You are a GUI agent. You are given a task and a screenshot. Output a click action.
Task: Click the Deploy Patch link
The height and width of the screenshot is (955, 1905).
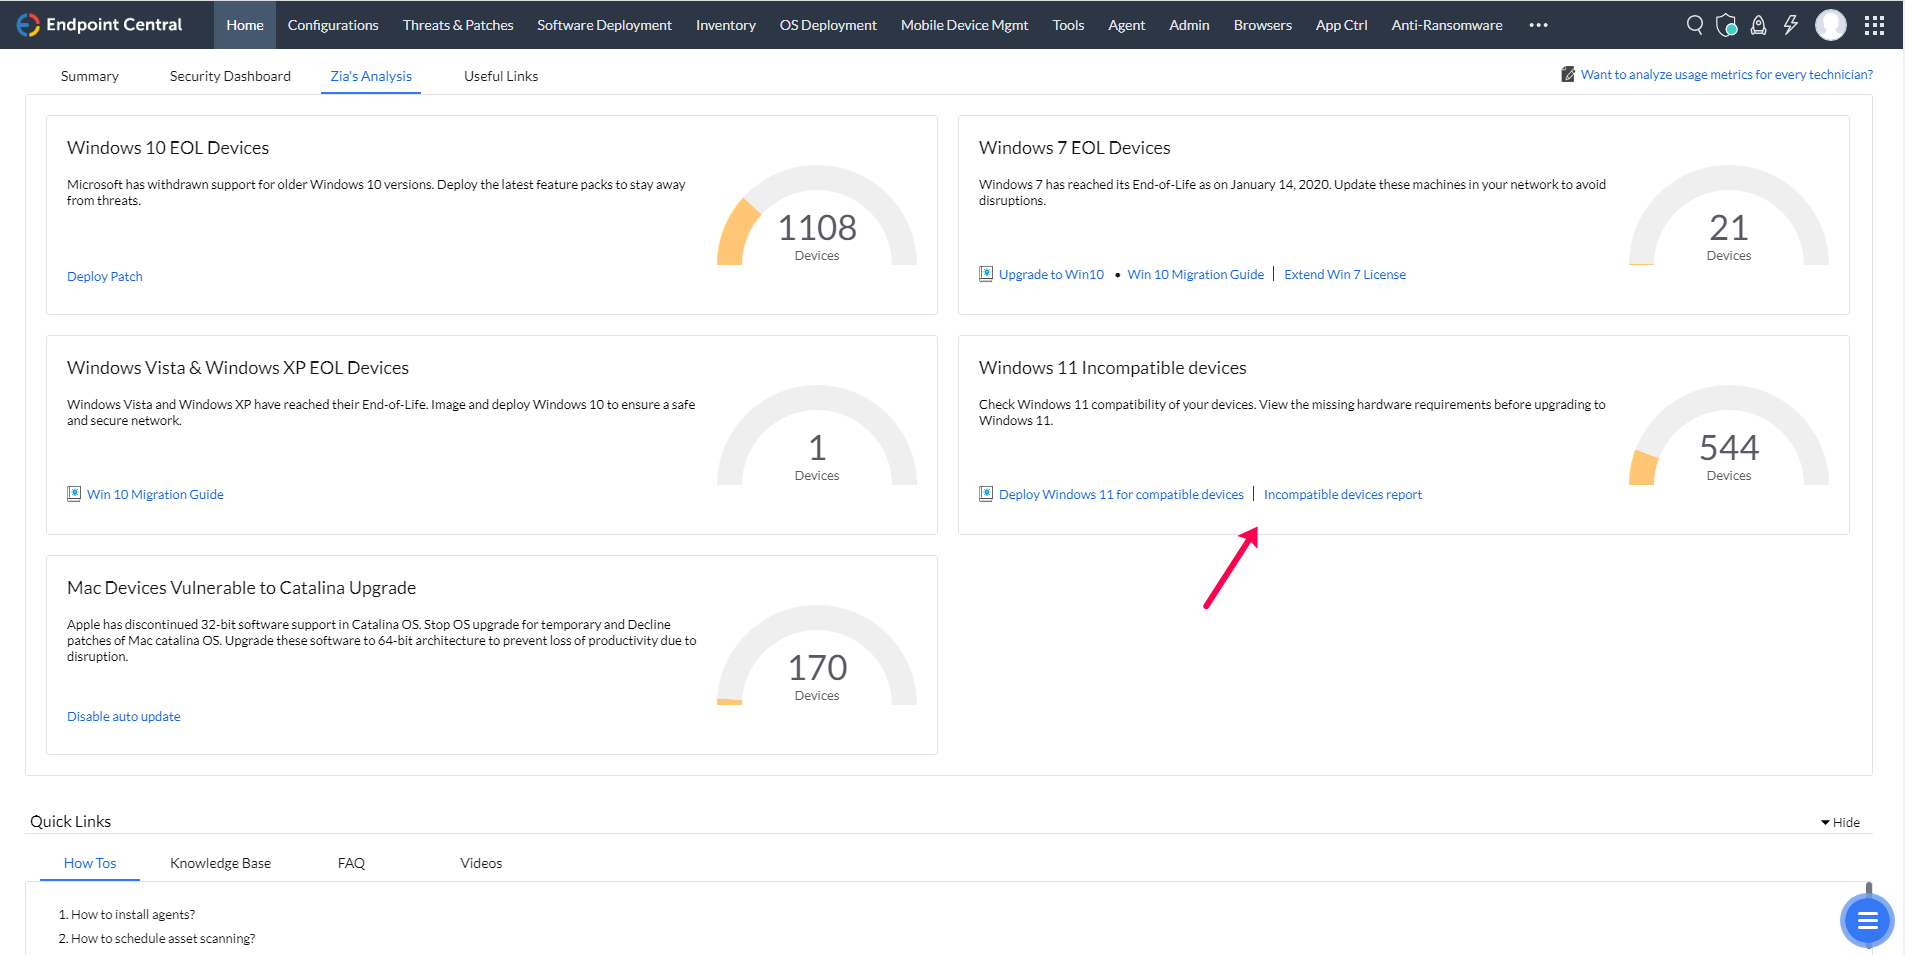pyautogui.click(x=105, y=277)
